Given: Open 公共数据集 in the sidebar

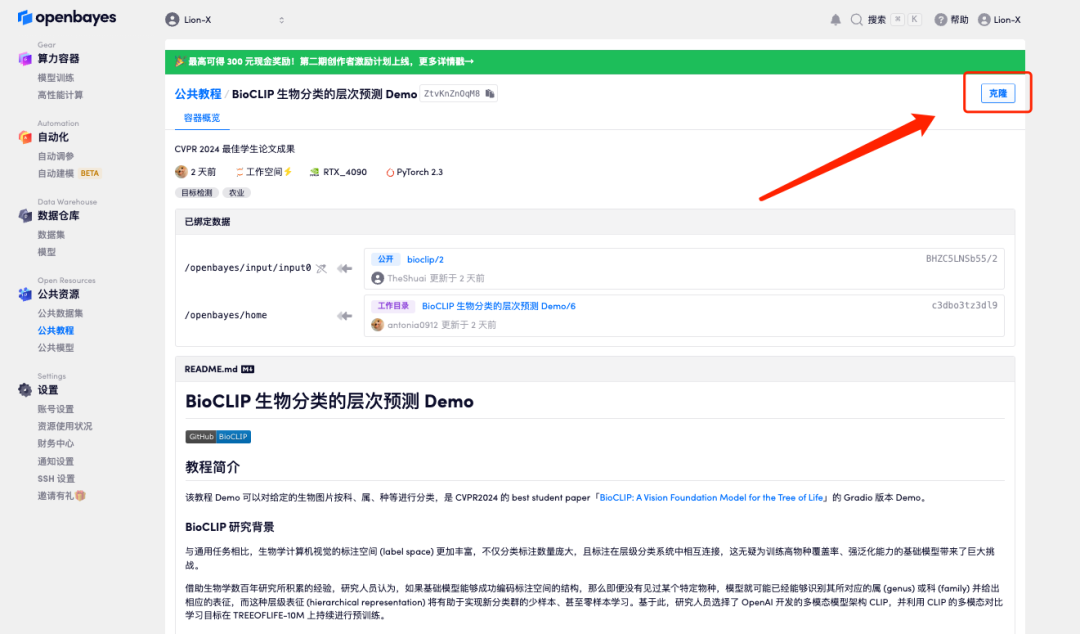Looking at the screenshot, I should [x=61, y=314].
